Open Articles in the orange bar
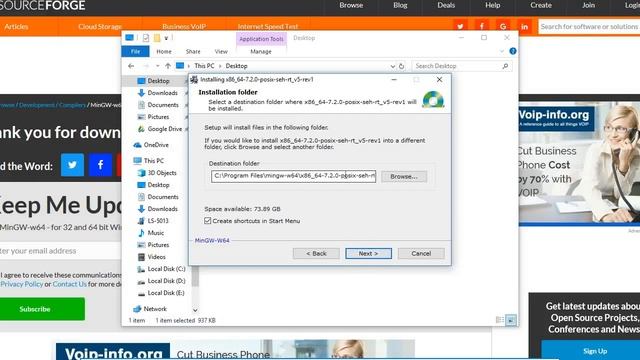Viewport: 640px width, 360px height. (x=16, y=27)
